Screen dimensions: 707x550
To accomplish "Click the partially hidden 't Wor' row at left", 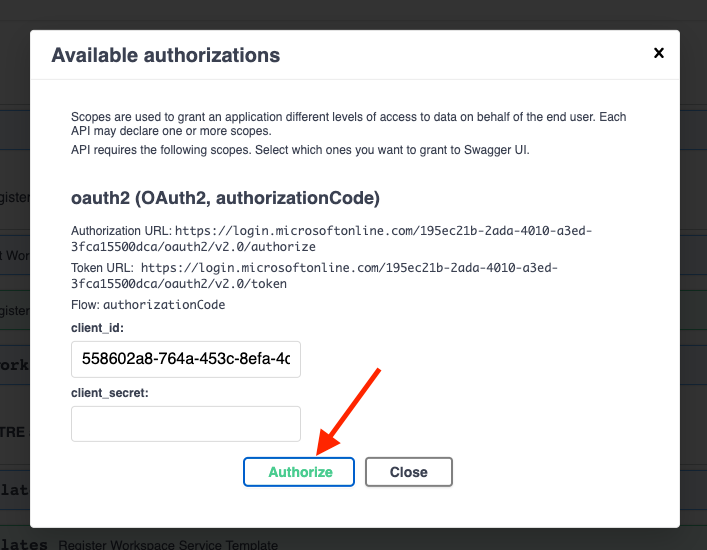I will 14,255.
